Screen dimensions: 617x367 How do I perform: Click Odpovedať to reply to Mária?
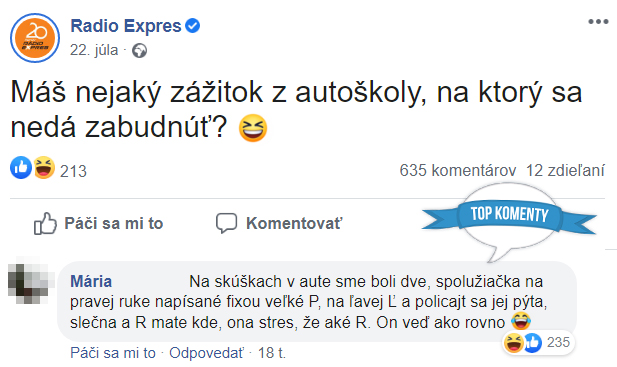pyautogui.click(x=206, y=353)
